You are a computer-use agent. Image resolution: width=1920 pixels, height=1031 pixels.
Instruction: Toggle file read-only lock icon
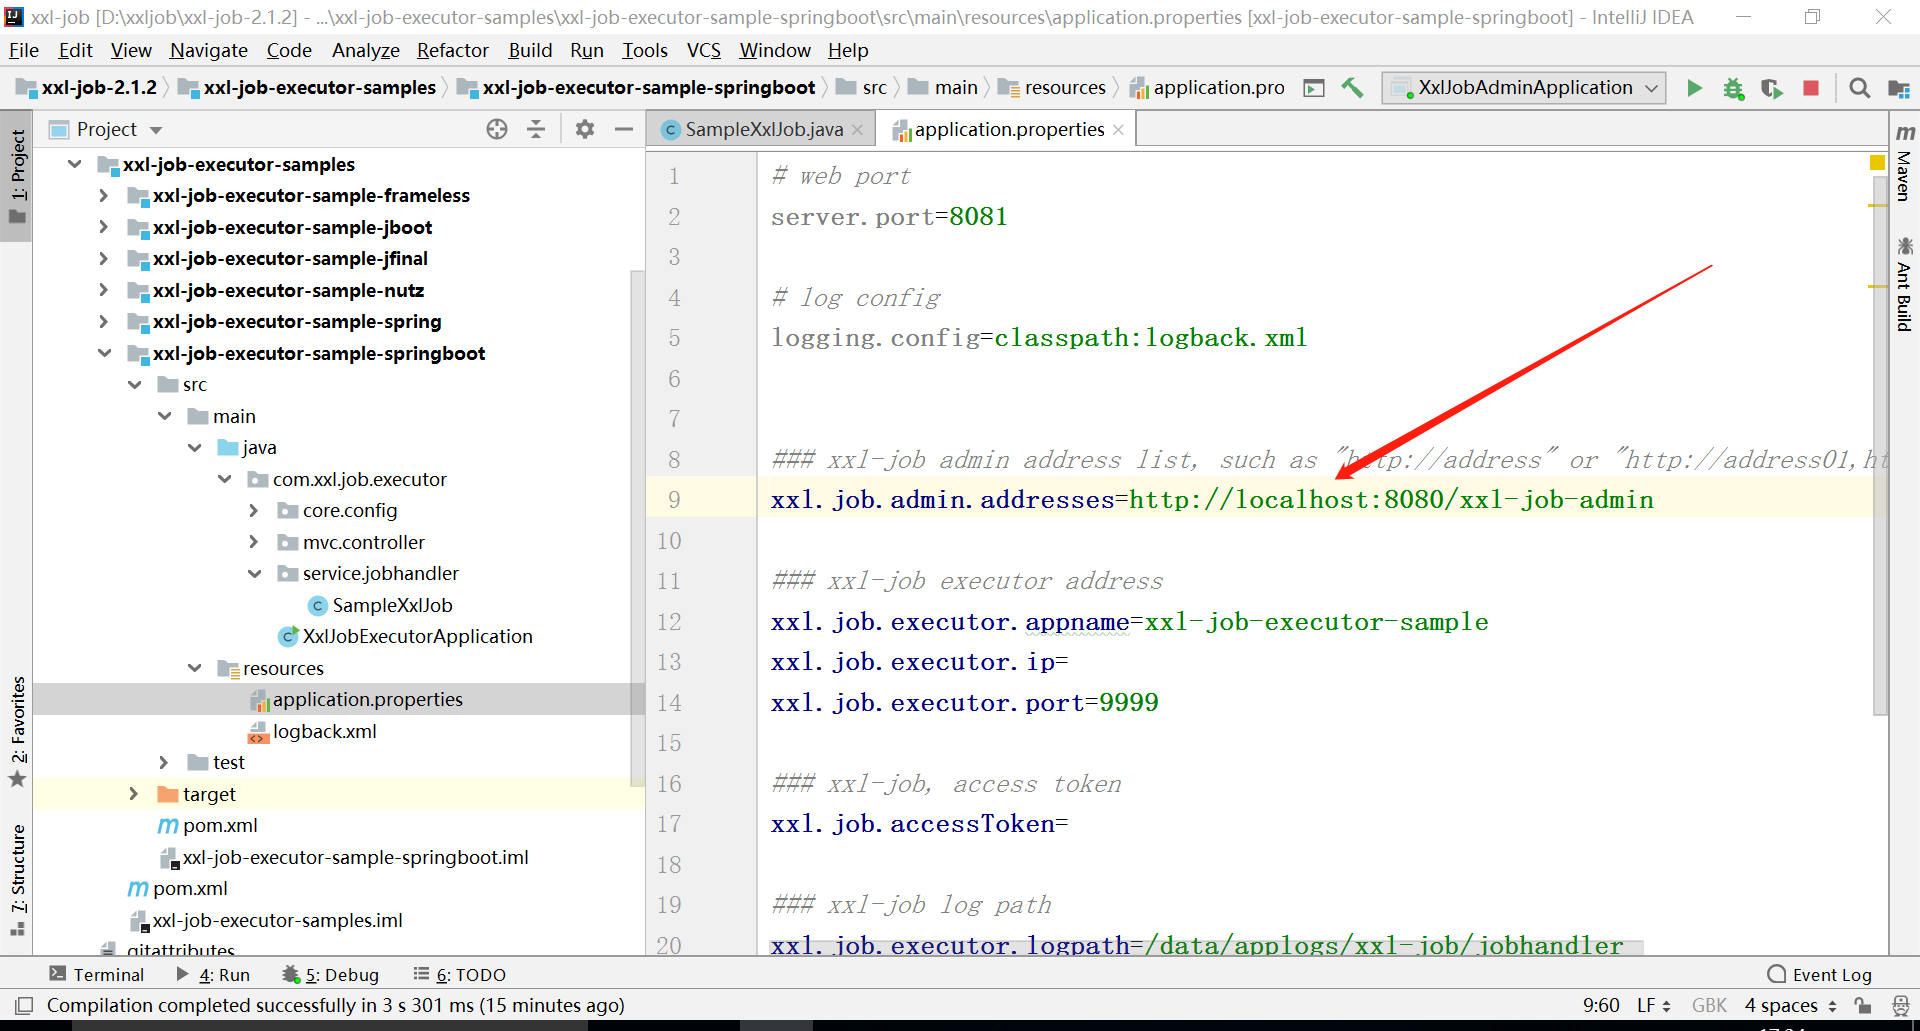1862,1005
